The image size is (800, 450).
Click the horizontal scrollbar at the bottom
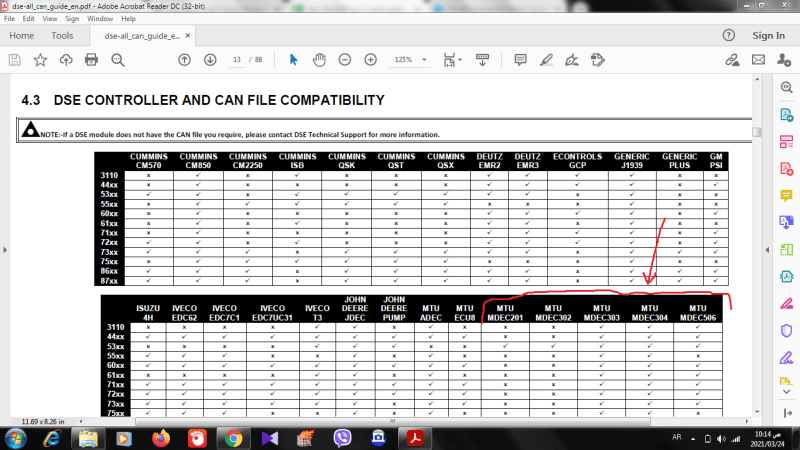pos(393,421)
